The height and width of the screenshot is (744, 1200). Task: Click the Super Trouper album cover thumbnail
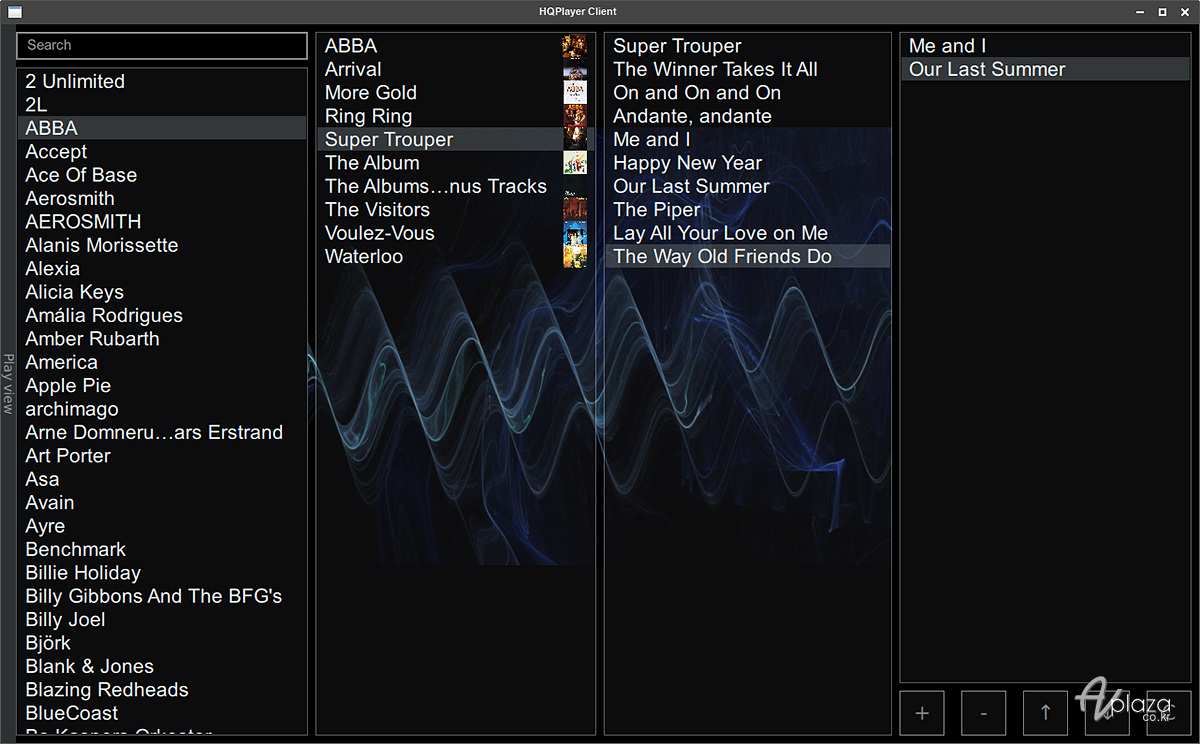point(575,140)
